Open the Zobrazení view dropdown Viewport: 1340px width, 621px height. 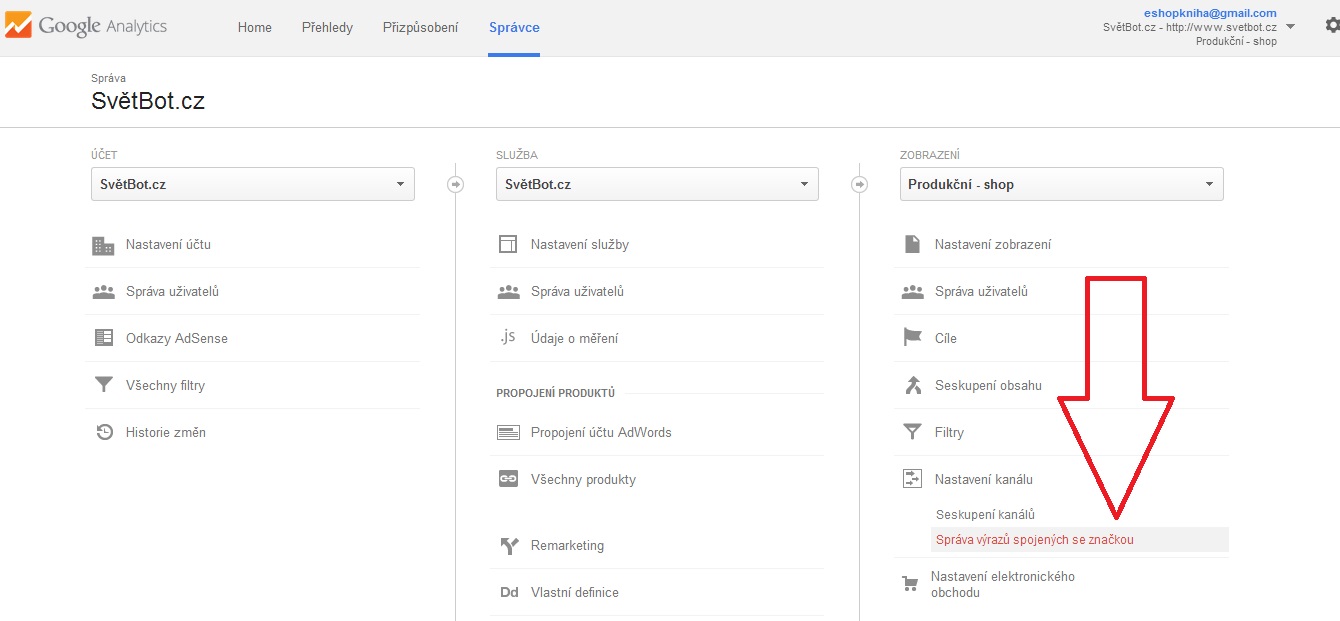point(1061,184)
